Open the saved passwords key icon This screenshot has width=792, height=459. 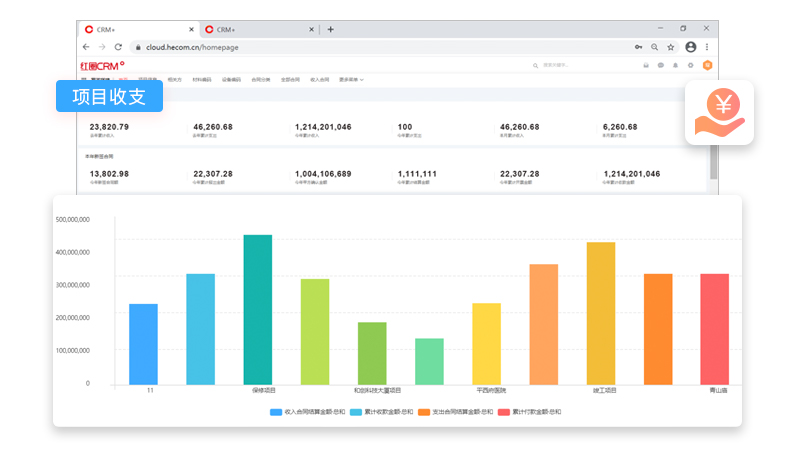[x=638, y=47]
